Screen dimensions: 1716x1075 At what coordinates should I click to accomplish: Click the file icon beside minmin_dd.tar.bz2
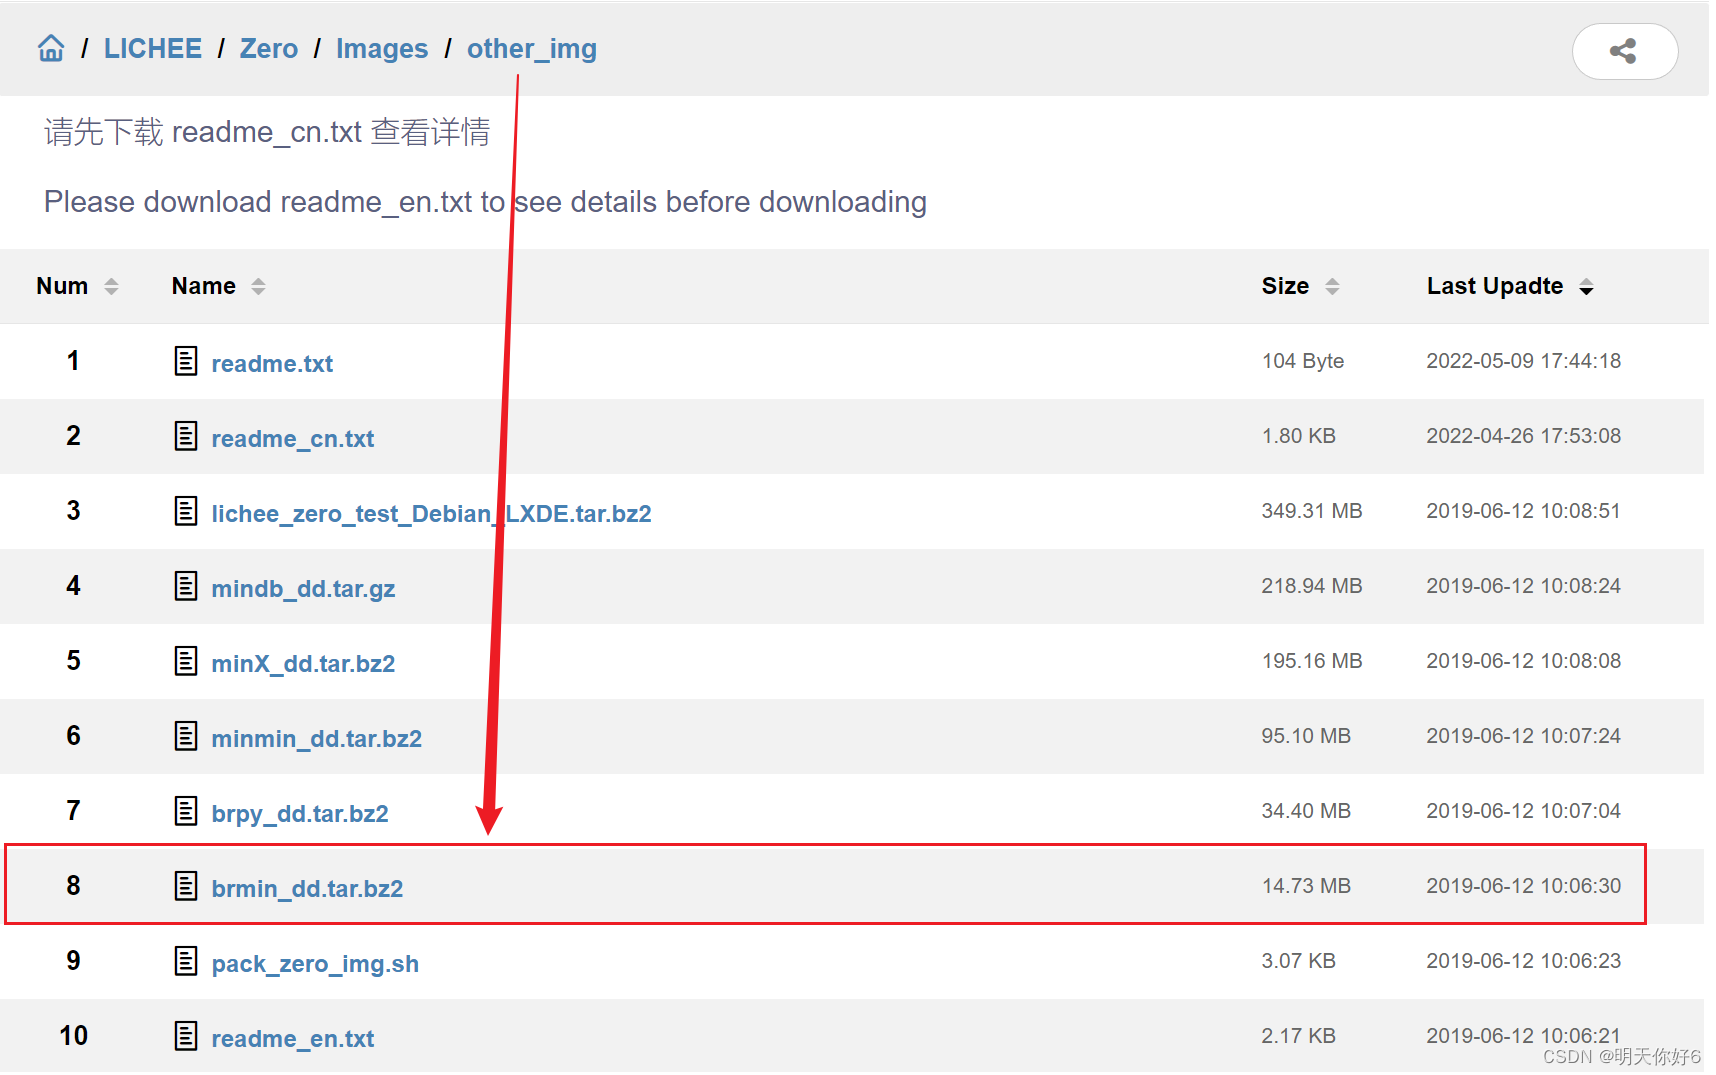pyautogui.click(x=186, y=736)
